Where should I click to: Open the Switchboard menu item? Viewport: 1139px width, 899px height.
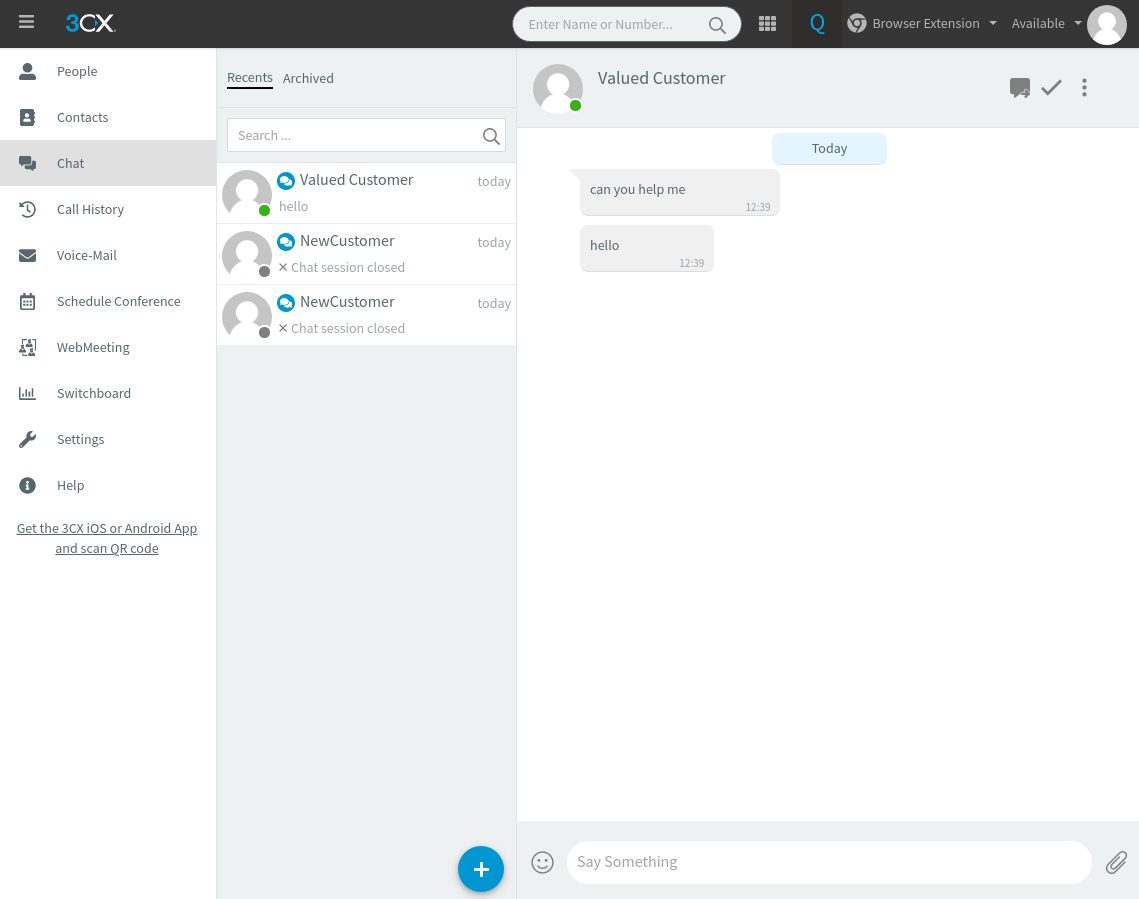click(108, 394)
